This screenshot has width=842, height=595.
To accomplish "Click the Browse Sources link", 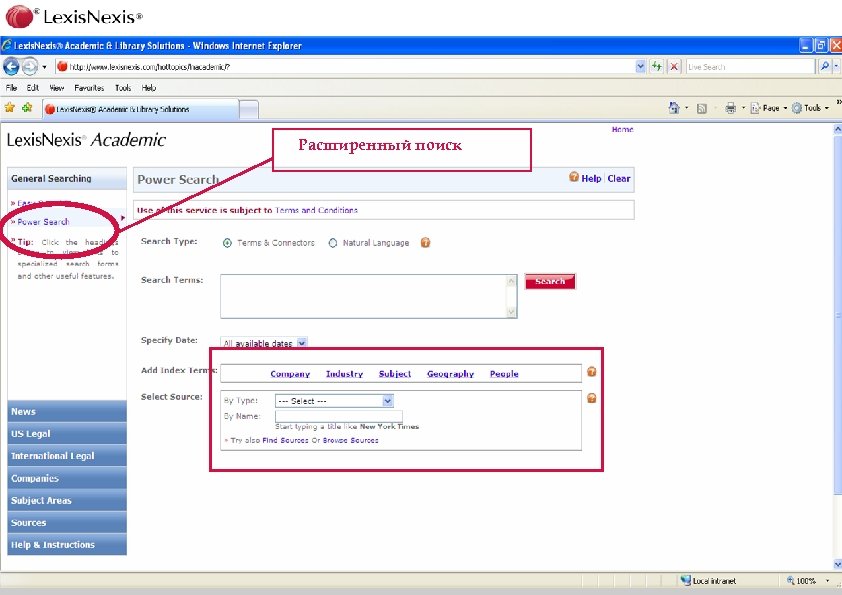I will pos(350,440).
